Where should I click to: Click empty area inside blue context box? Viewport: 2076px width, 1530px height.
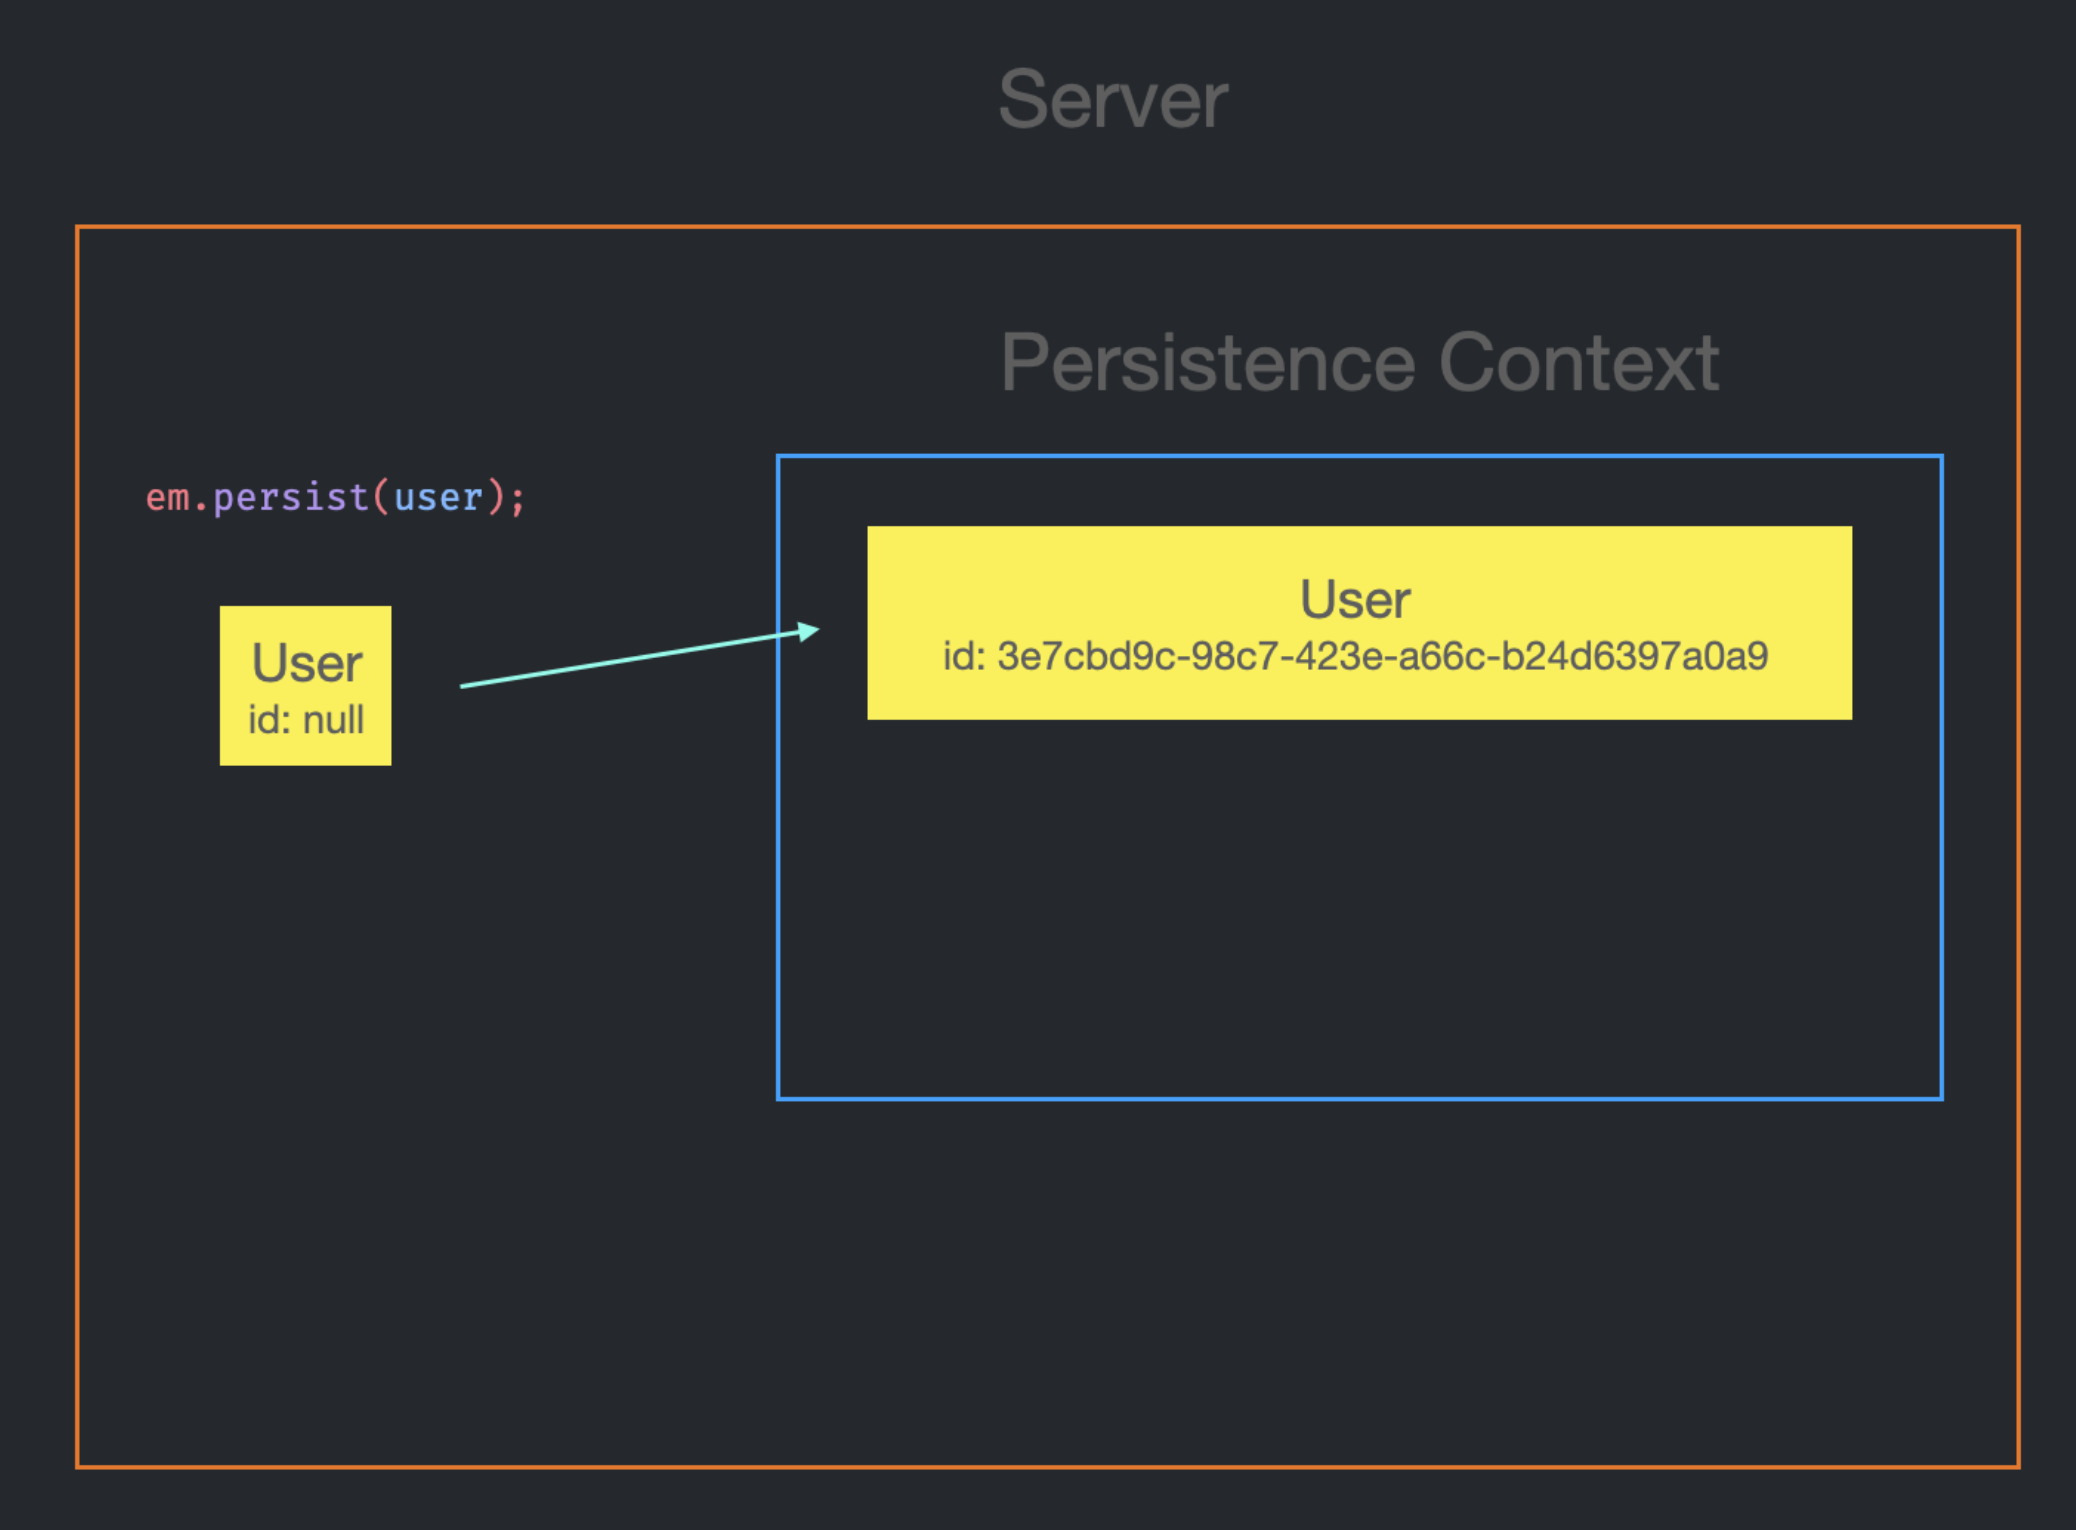[x=1359, y=910]
